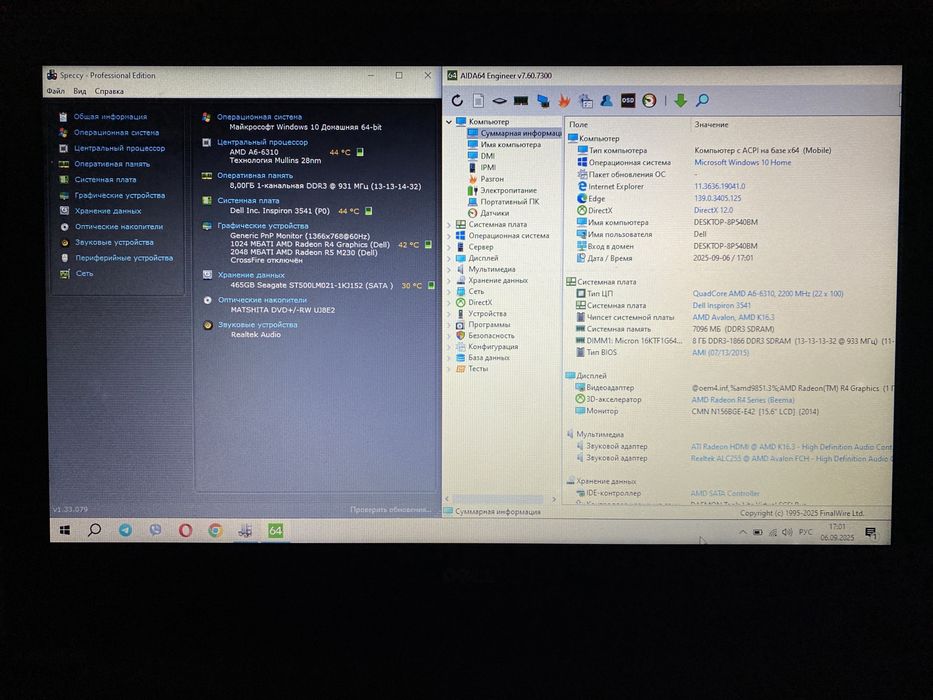Image resolution: width=933 pixels, height=700 pixels.
Task: Open Chrome from the taskbar
Action: [x=215, y=530]
